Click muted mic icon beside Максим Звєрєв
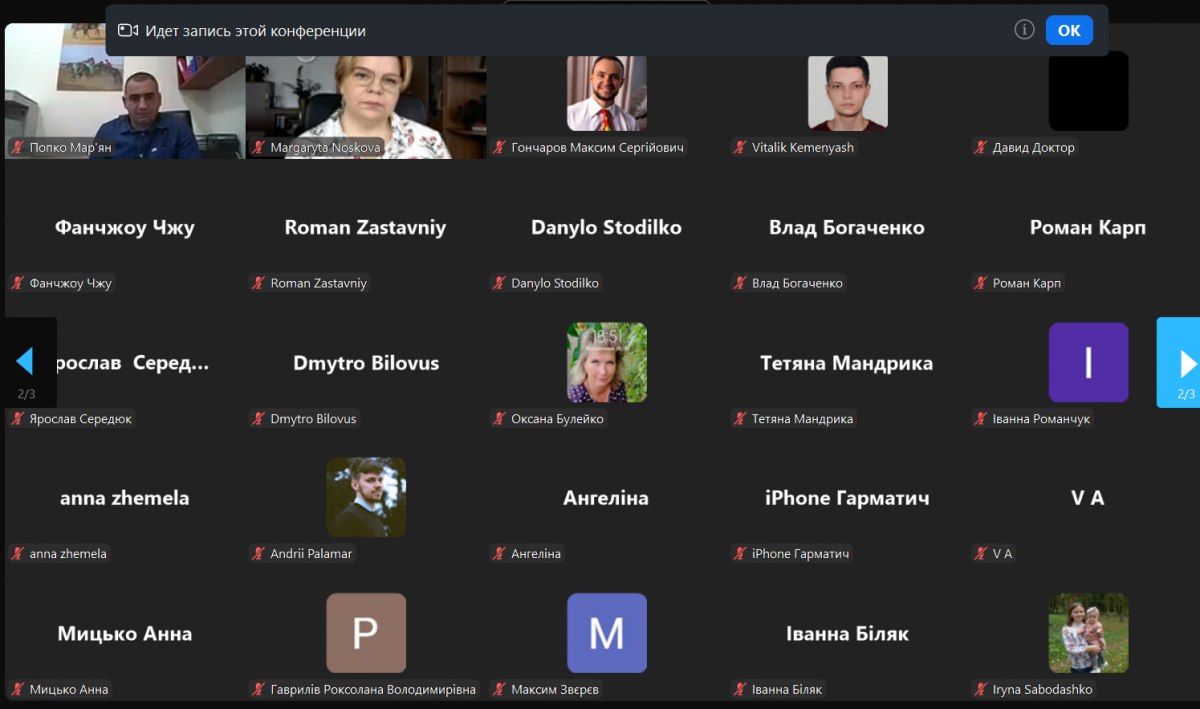 click(x=499, y=690)
